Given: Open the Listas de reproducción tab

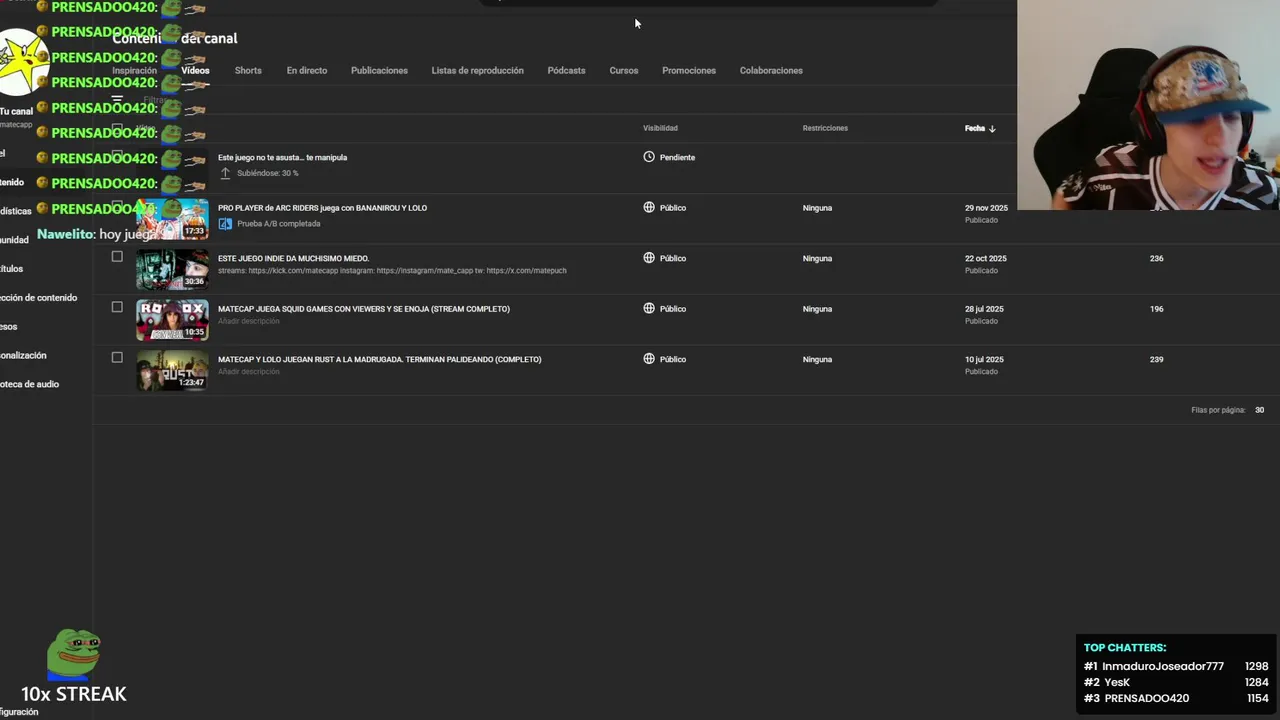Looking at the screenshot, I should click(477, 71).
